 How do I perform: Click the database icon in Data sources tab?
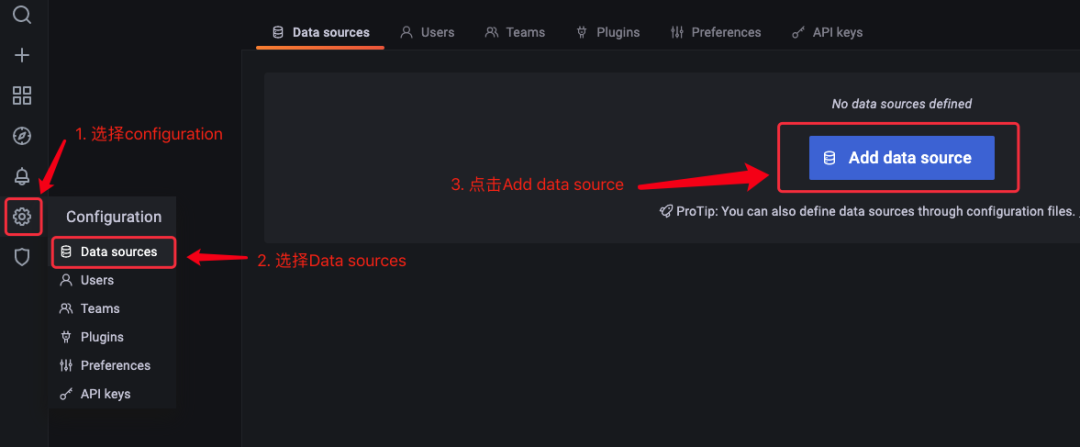tap(277, 32)
